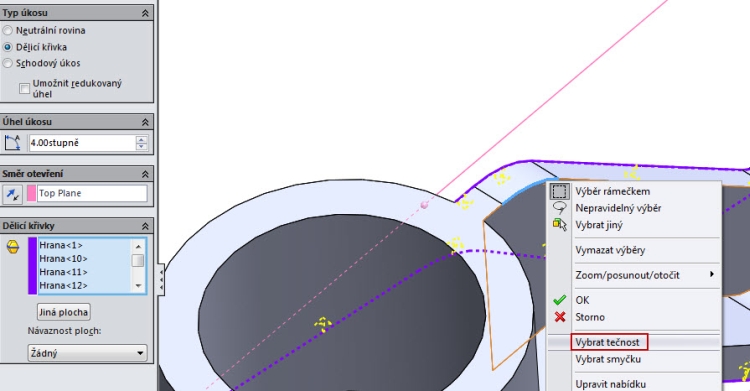Image resolution: width=750 pixels, height=391 pixels.
Task: Choose Upravit nabídku menu entry
Action: tap(610, 384)
